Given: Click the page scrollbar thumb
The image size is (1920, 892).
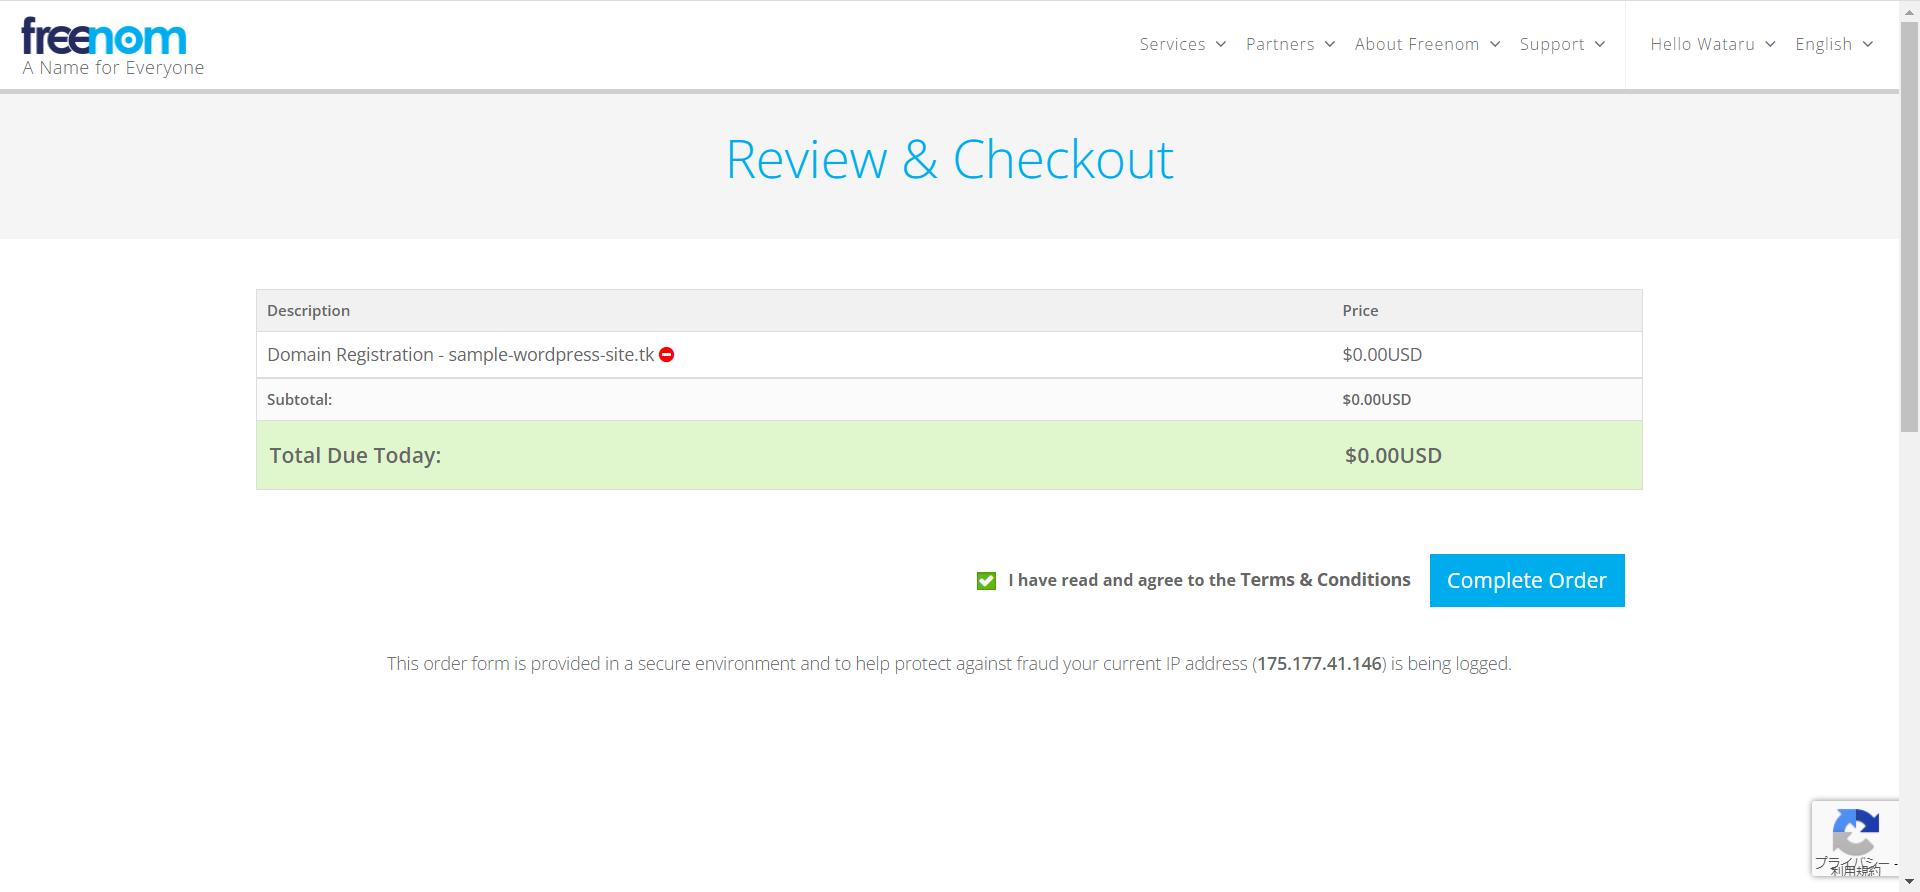Looking at the screenshot, I should click(1909, 228).
